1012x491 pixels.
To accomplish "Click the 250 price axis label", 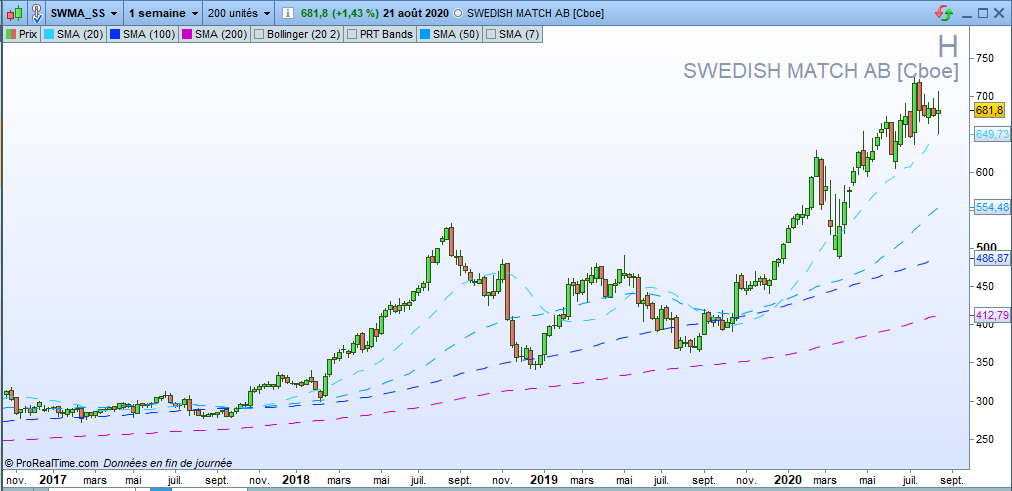I will coord(984,439).
